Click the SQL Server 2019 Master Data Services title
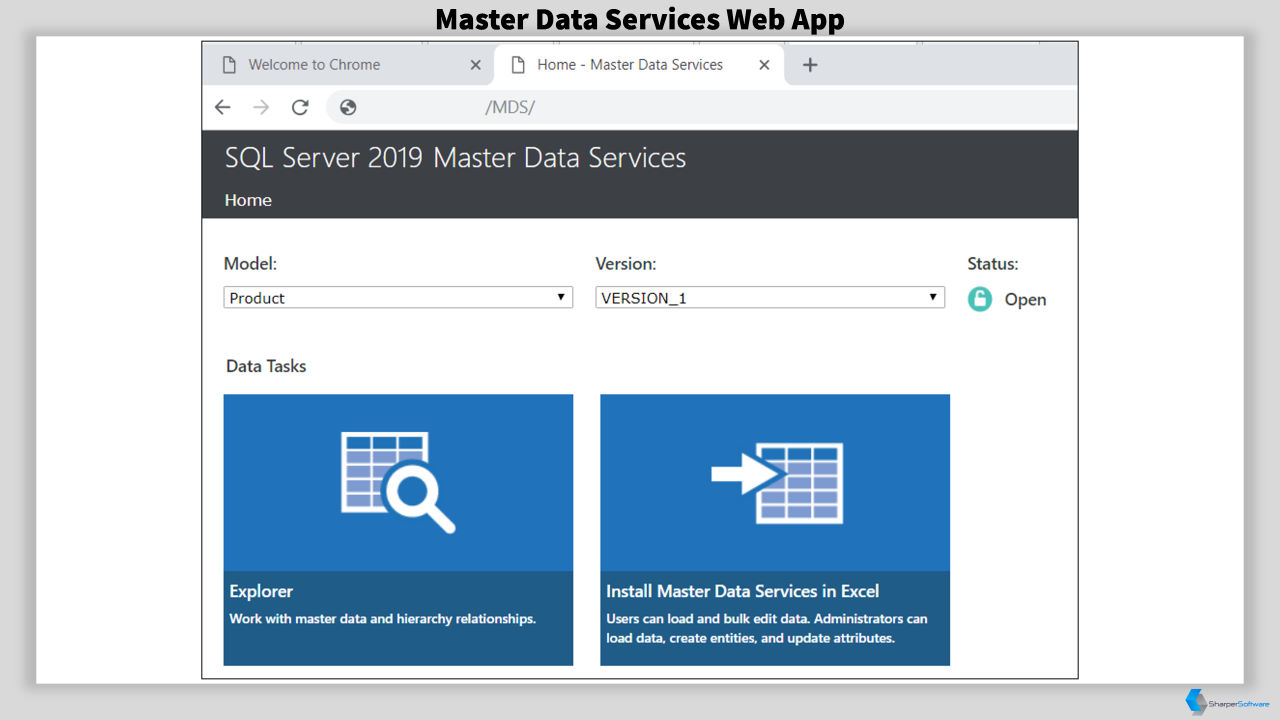The height and width of the screenshot is (720, 1280). click(455, 158)
